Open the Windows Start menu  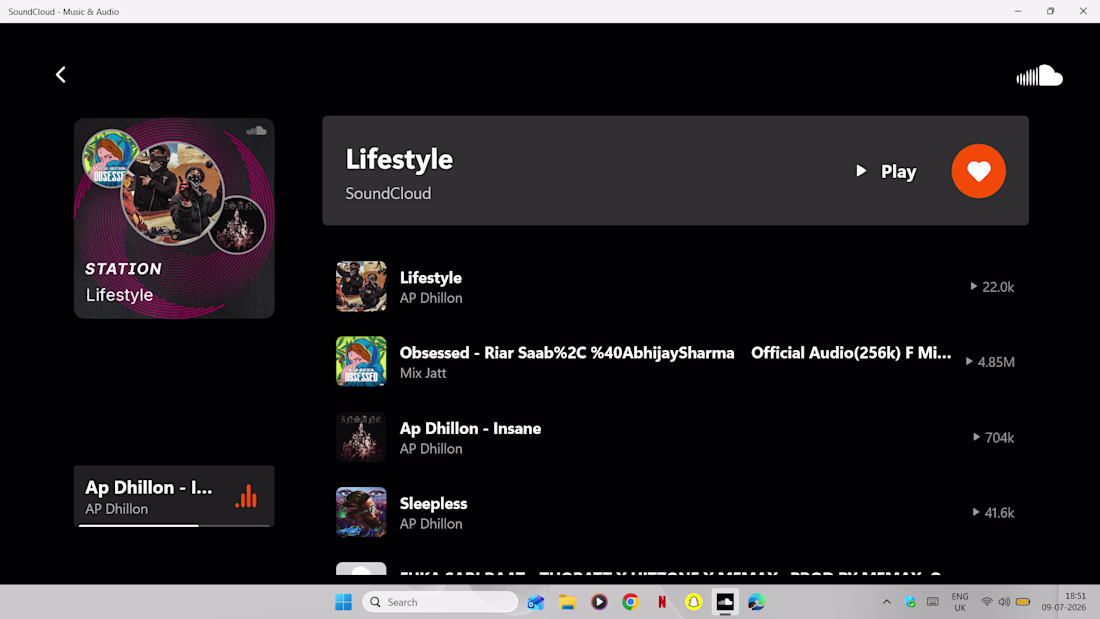pos(343,602)
